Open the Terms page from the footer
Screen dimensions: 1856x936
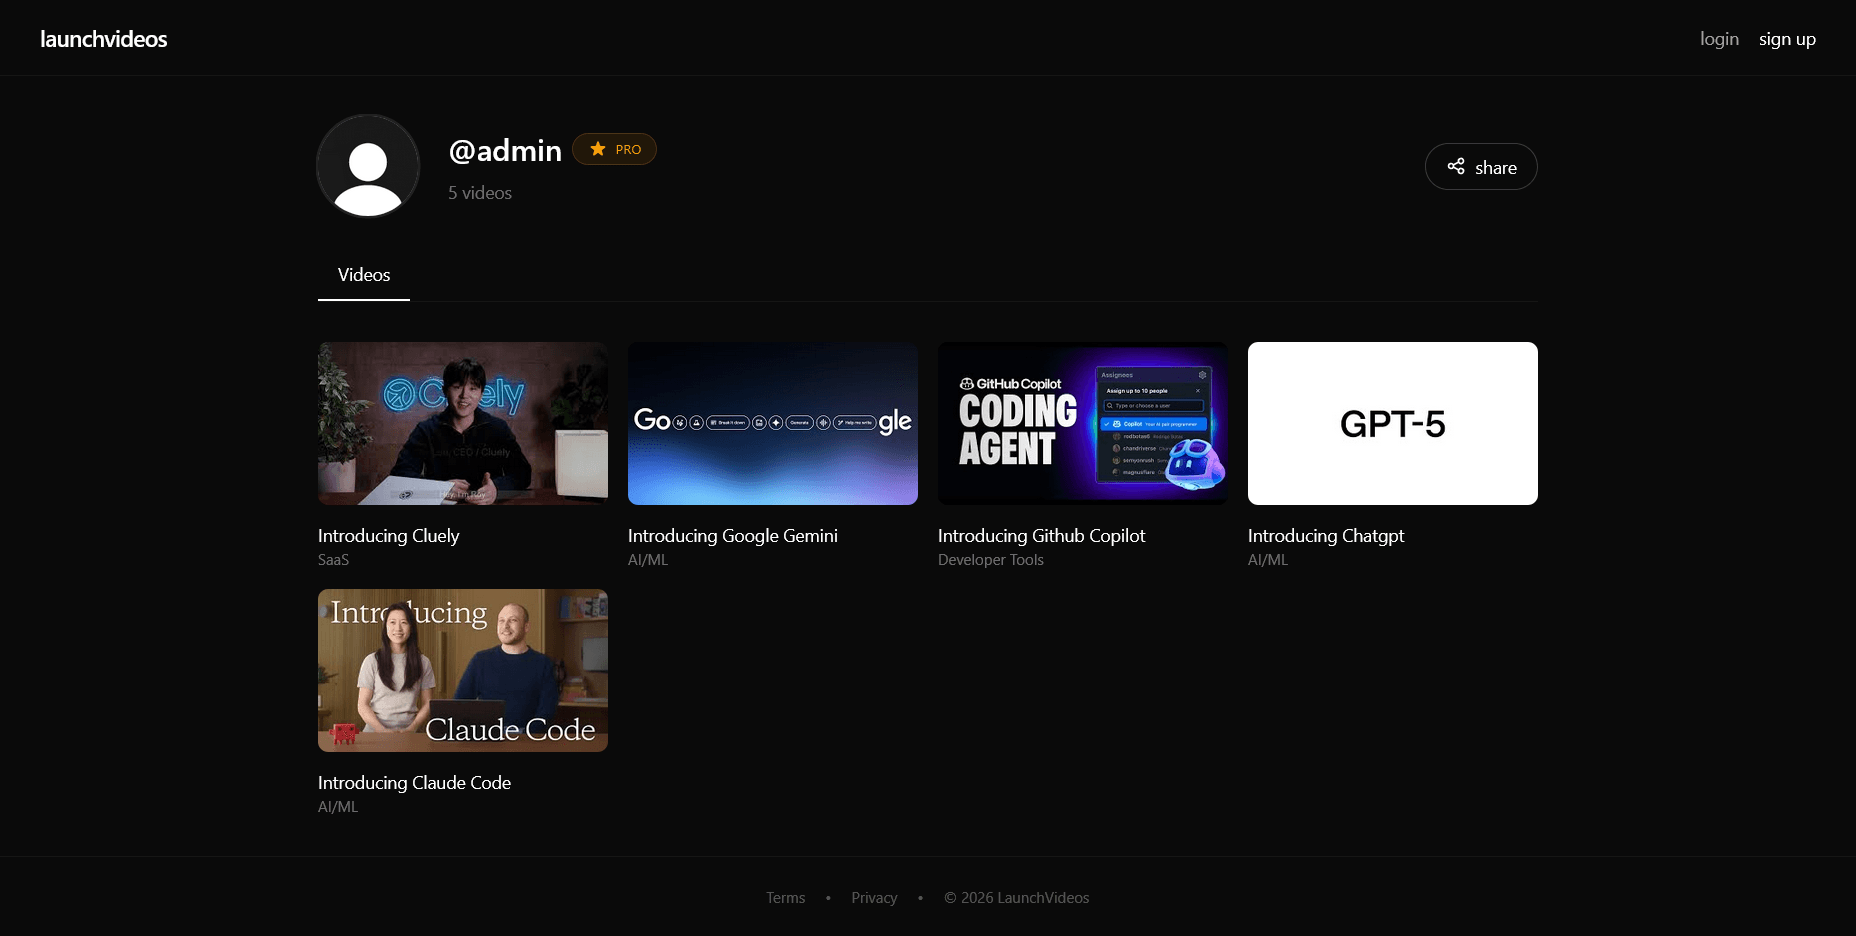click(x=785, y=897)
